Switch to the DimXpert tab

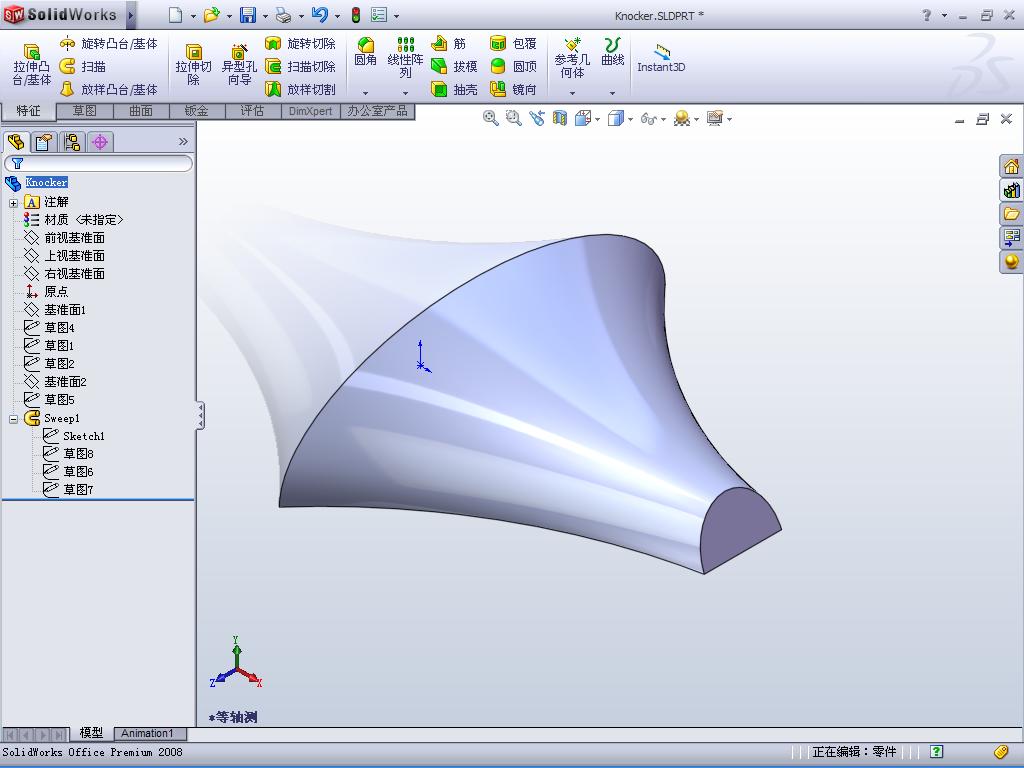coord(310,111)
